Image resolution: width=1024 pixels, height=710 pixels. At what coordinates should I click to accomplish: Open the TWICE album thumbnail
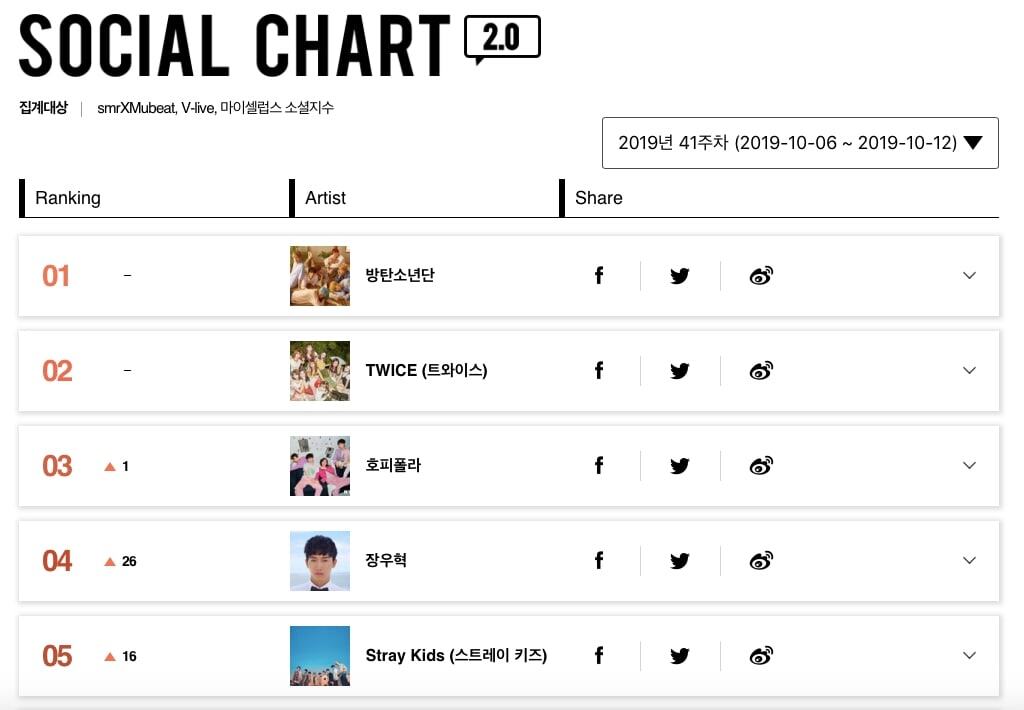(320, 371)
